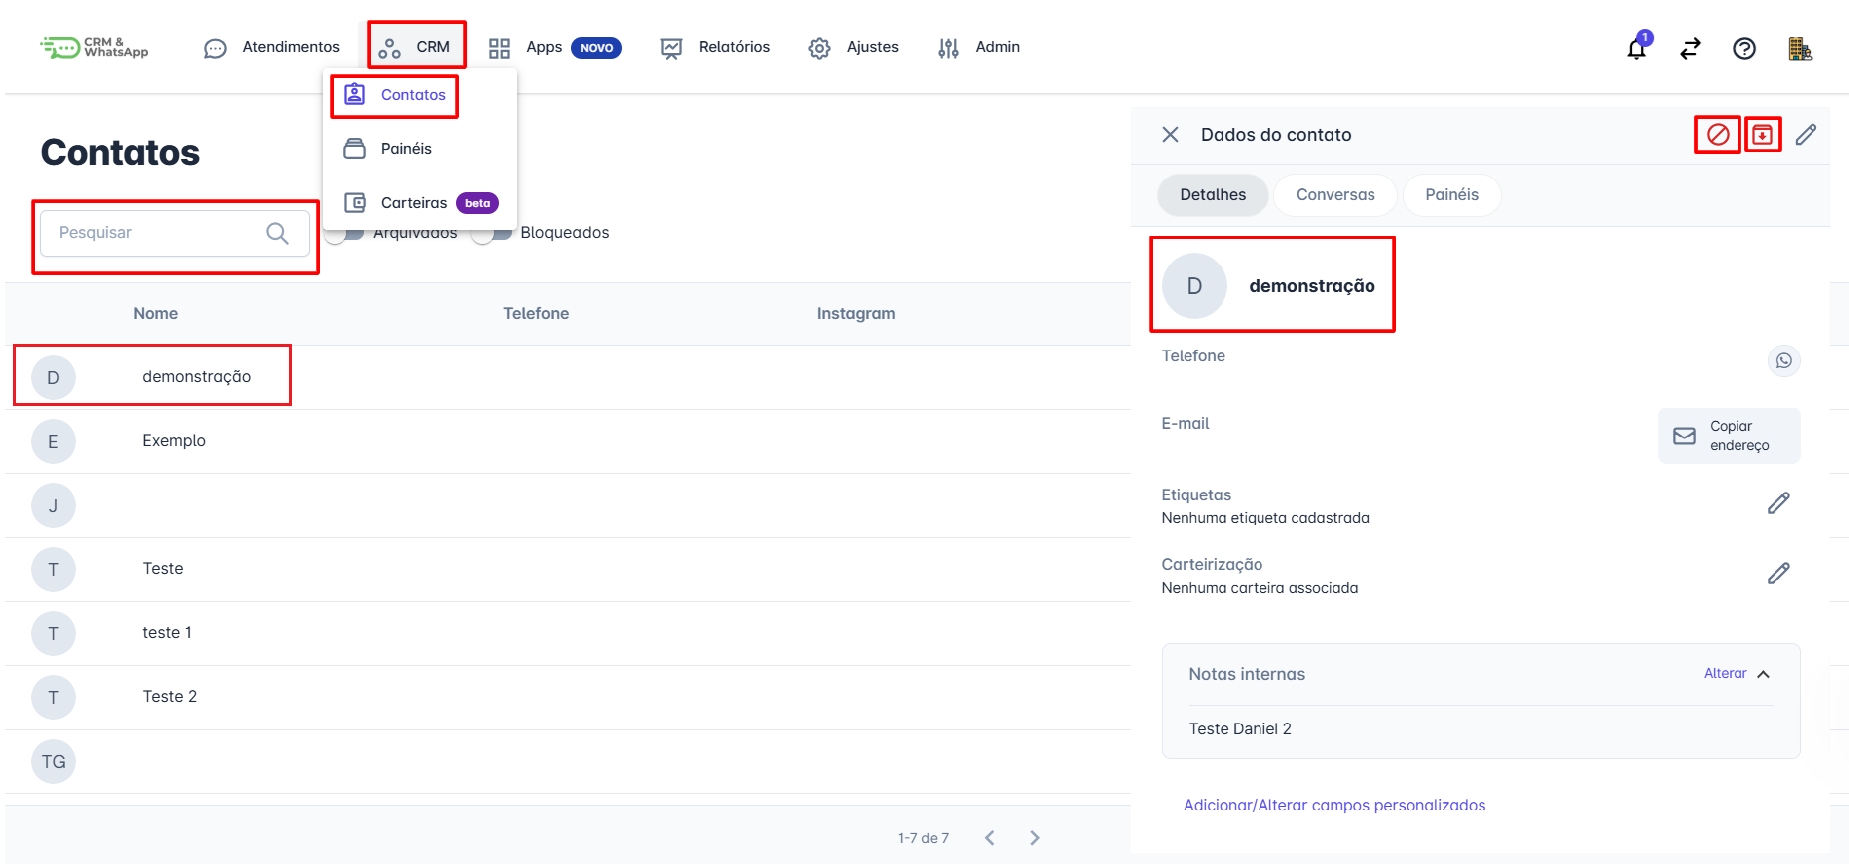Select the teste 1 contact name
The width and height of the screenshot is (1849, 864).
pyautogui.click(x=167, y=633)
